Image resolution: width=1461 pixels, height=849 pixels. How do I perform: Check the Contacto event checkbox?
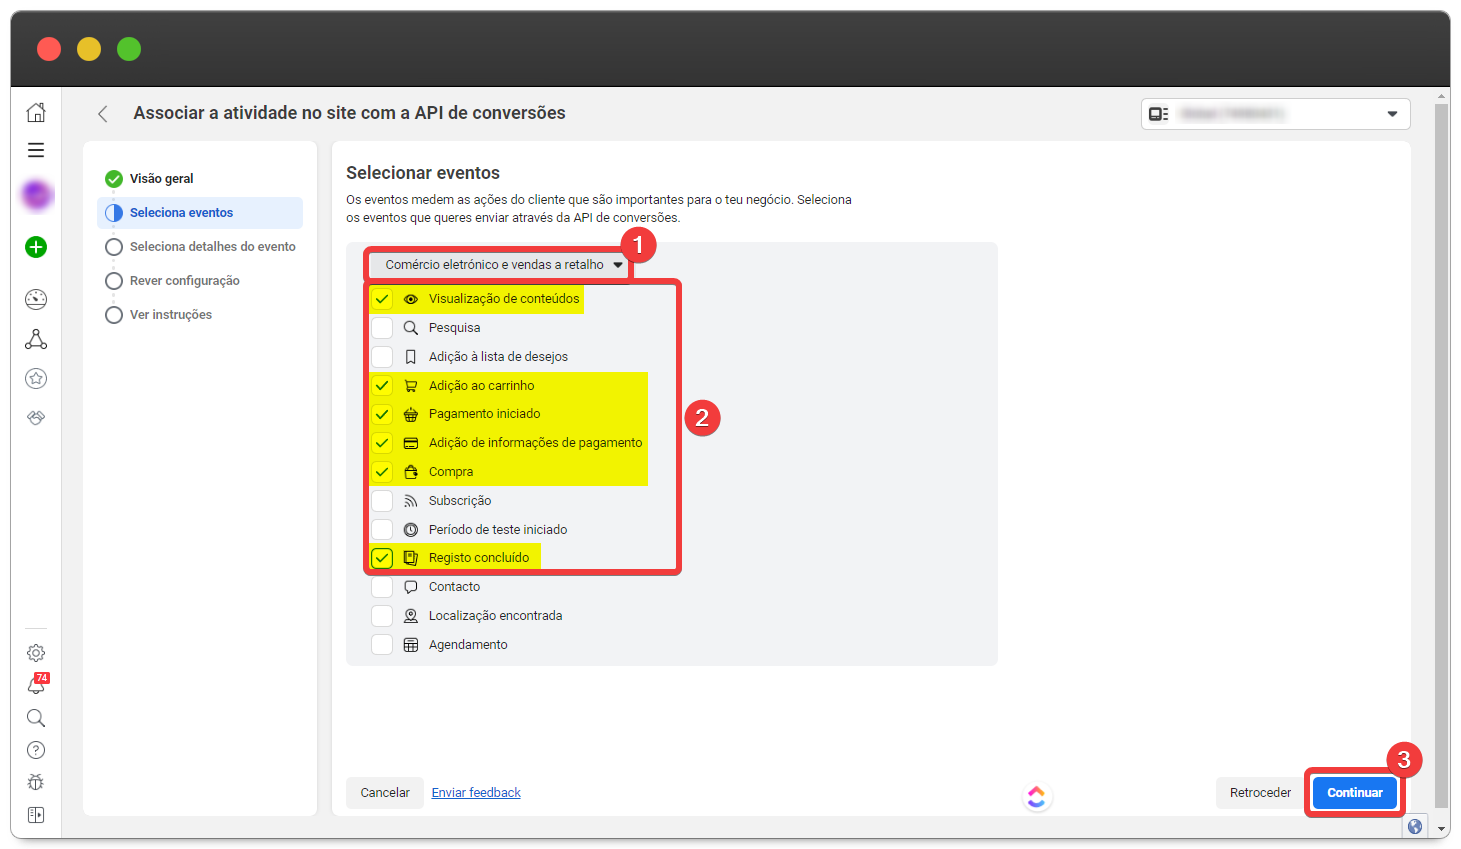click(x=382, y=587)
